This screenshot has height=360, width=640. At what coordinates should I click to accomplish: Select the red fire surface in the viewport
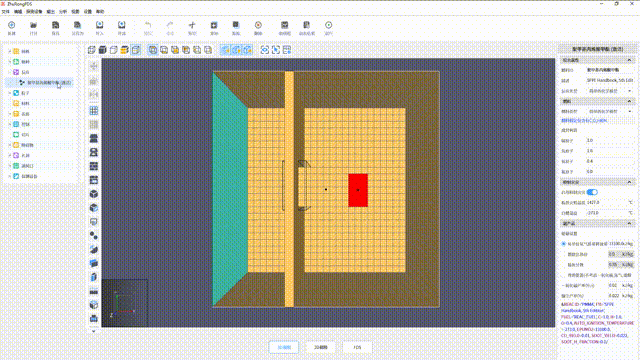point(358,190)
